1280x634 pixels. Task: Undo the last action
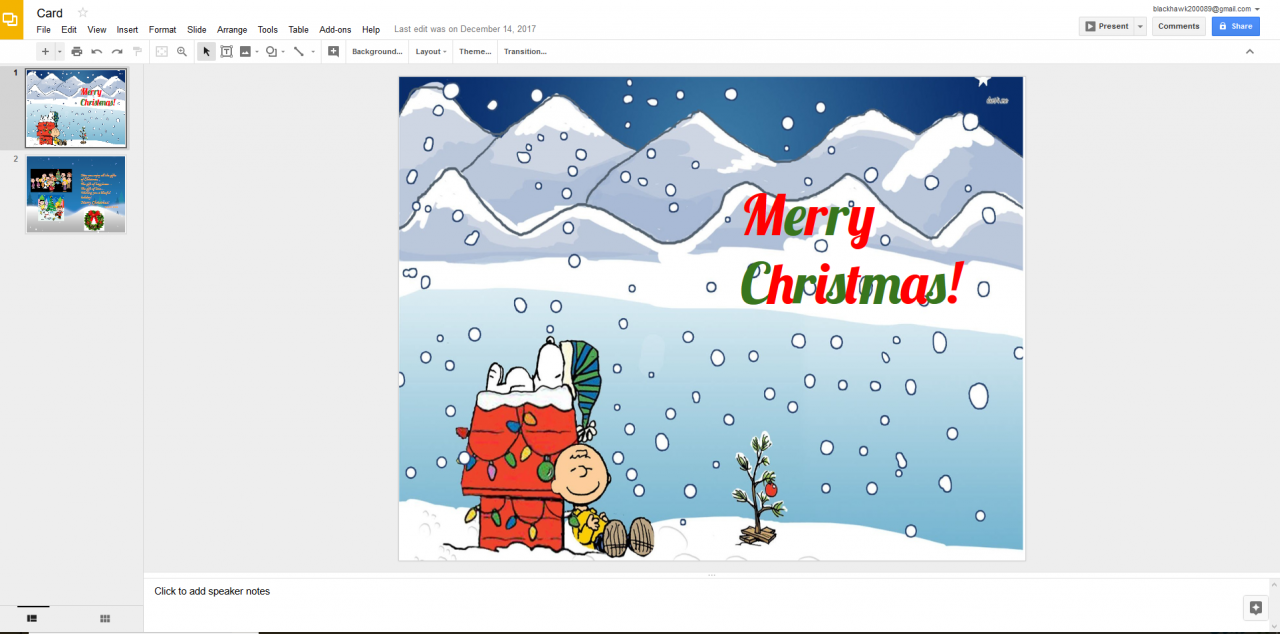97,51
